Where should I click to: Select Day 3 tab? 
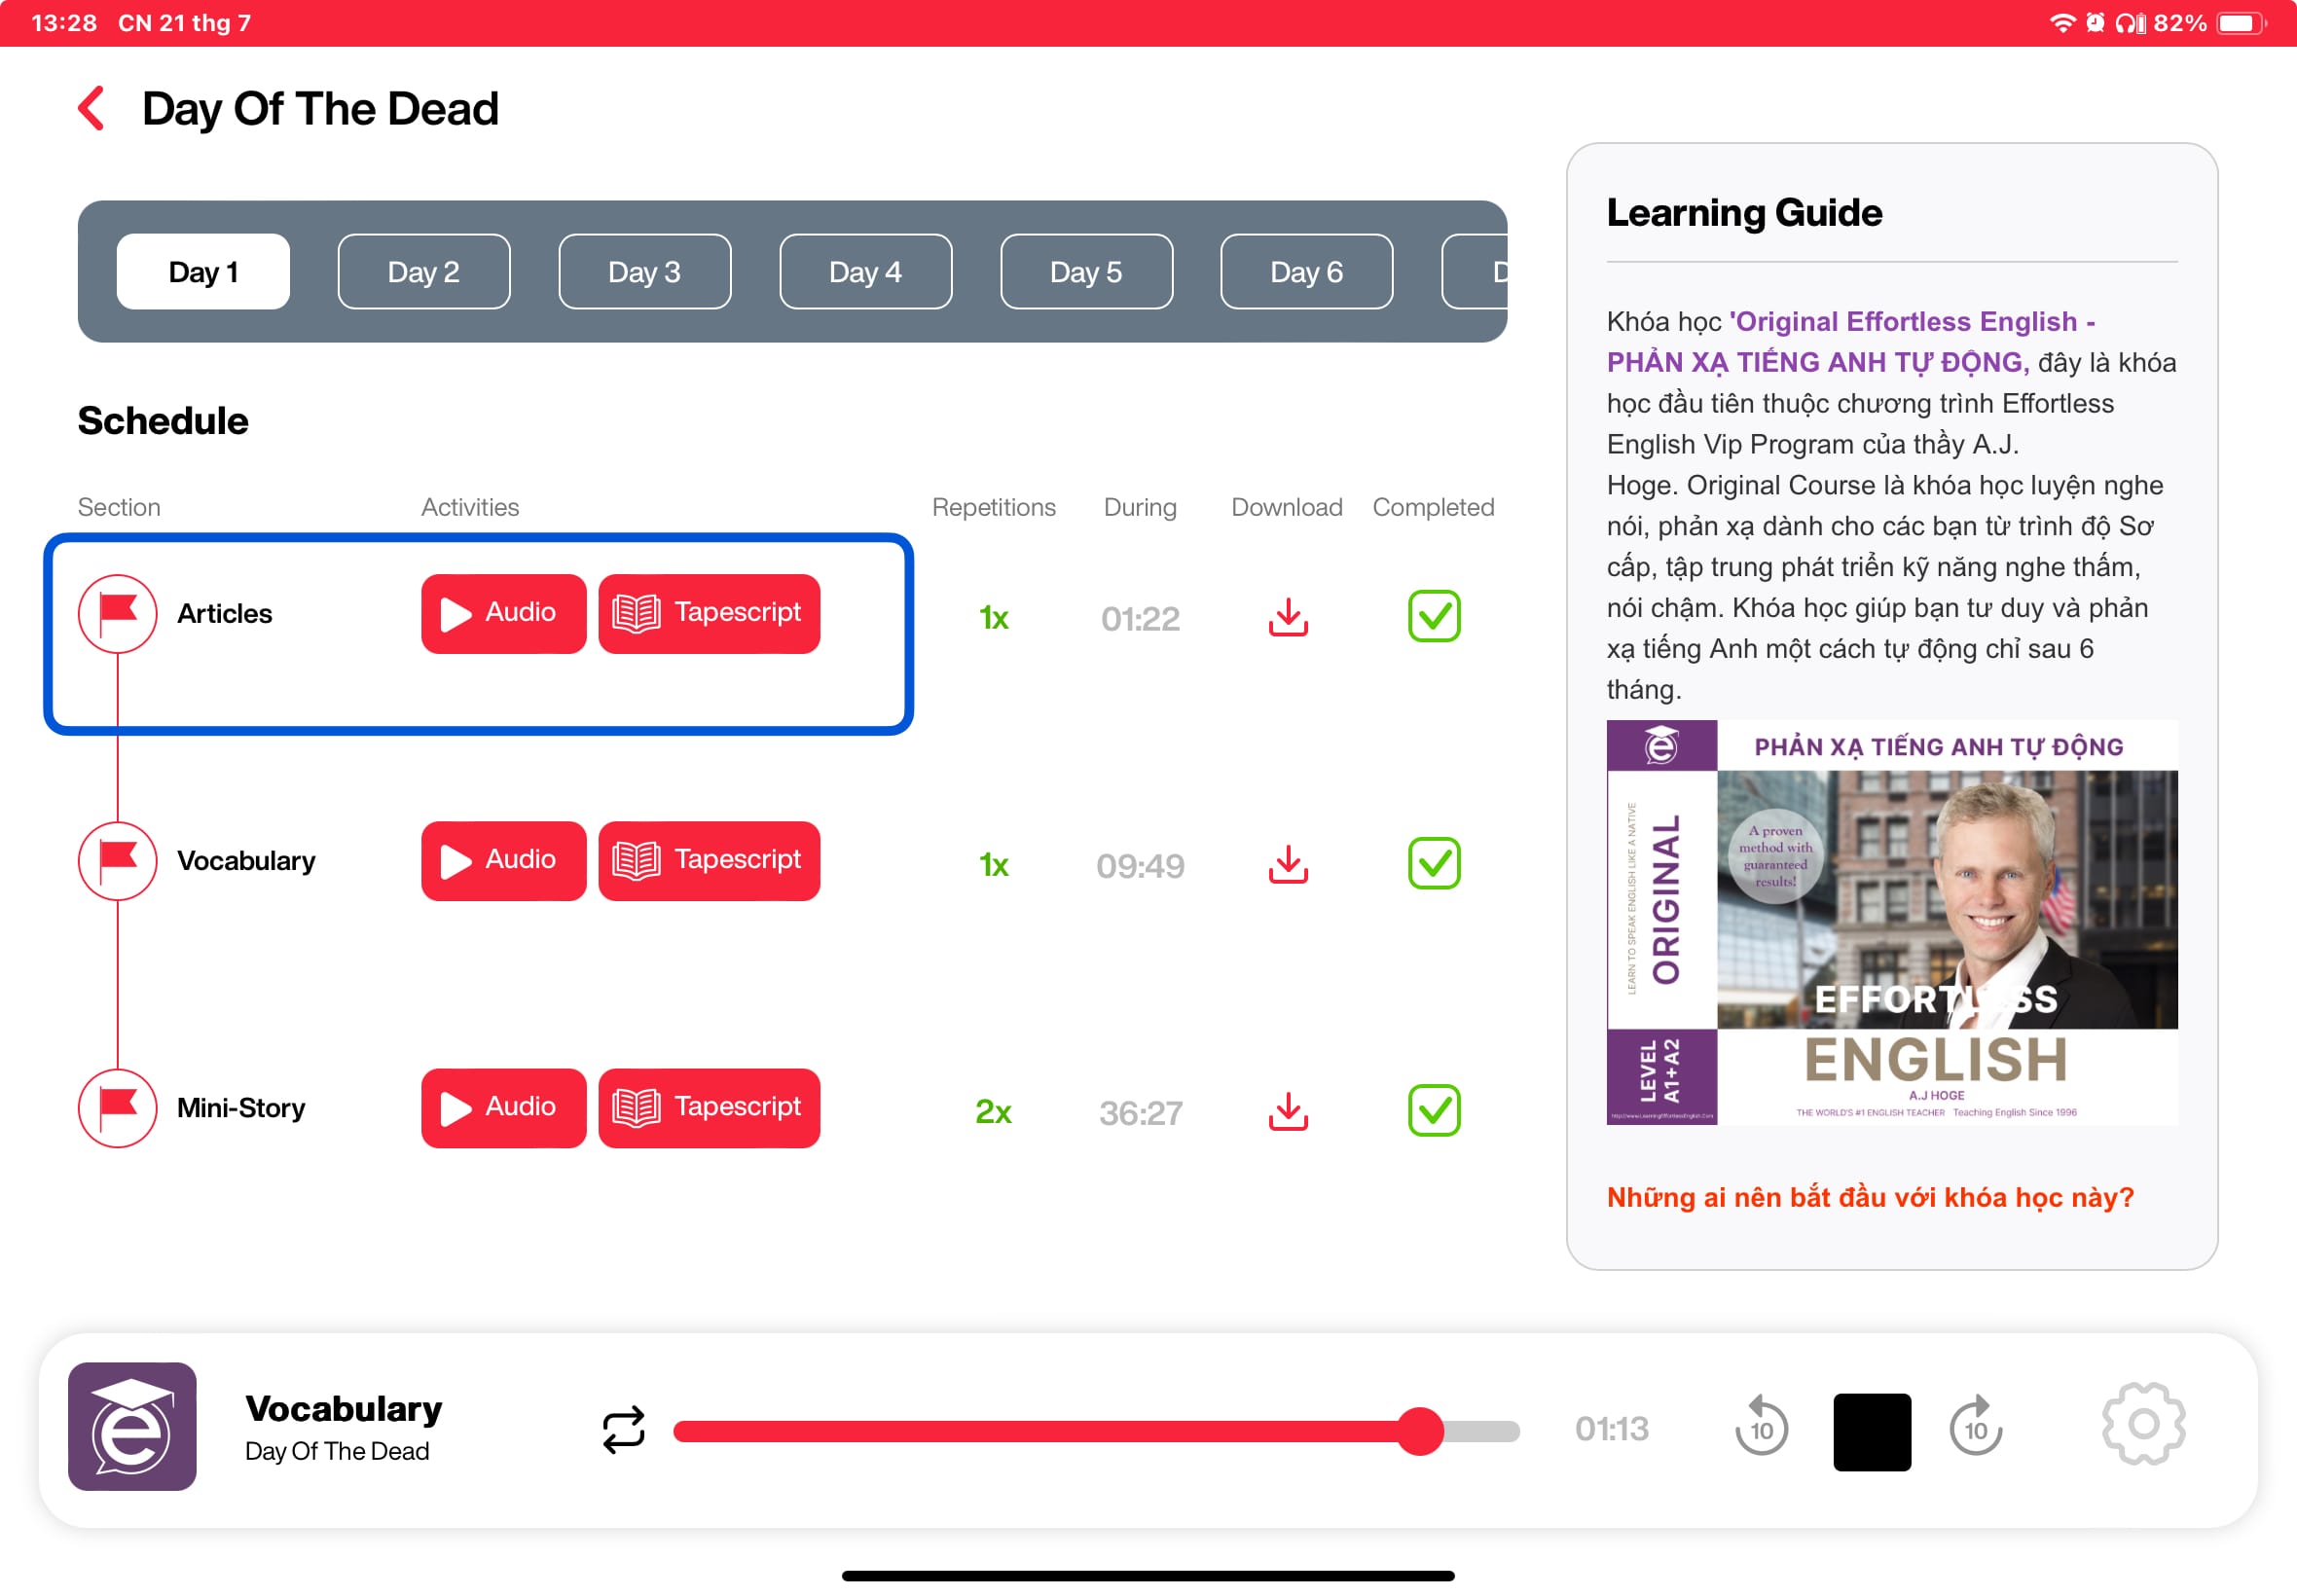pyautogui.click(x=646, y=271)
